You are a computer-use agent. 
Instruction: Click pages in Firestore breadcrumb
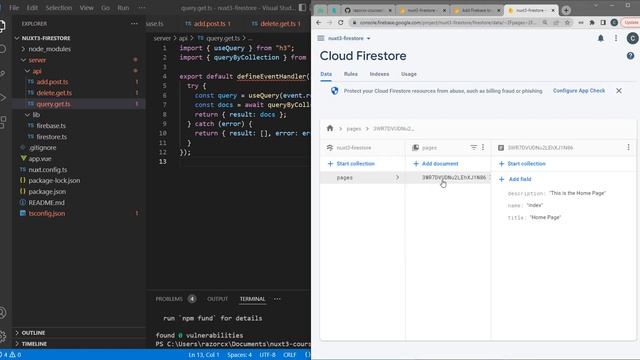point(353,129)
